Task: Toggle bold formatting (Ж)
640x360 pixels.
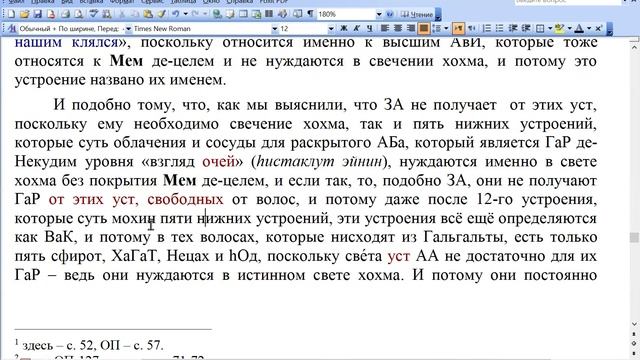Action: (344, 28)
